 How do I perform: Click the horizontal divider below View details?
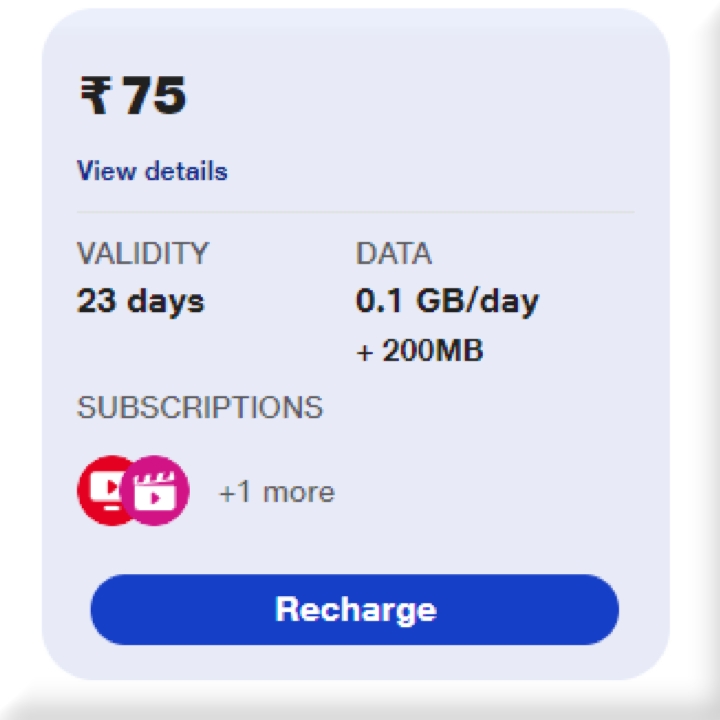click(355, 212)
